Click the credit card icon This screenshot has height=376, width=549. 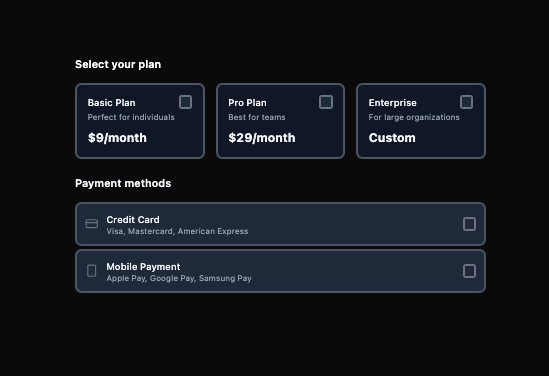point(92,224)
